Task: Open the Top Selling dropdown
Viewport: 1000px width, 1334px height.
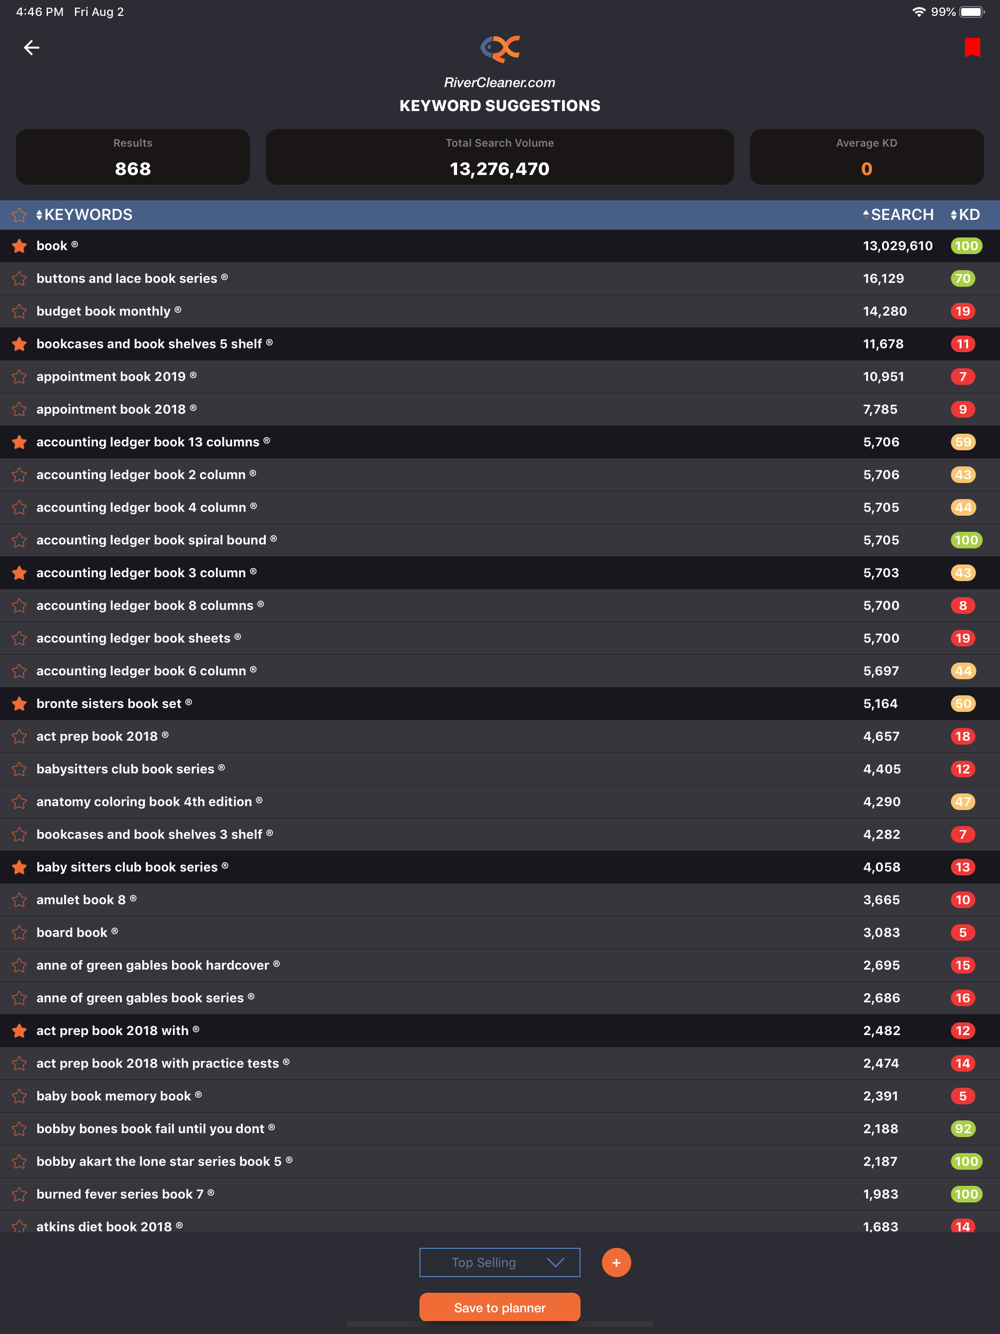Action: tap(500, 1263)
